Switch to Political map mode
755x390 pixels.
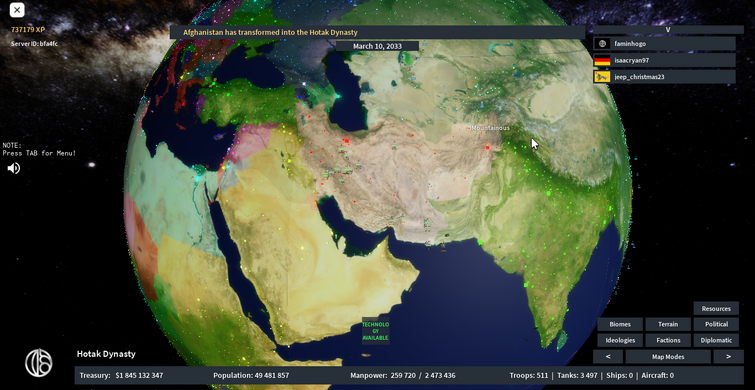716,325
